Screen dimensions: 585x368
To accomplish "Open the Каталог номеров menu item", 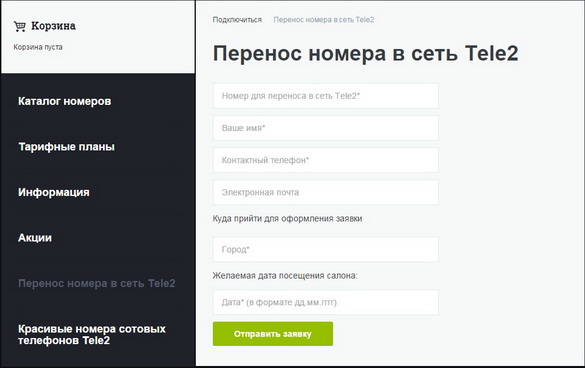I will [65, 101].
